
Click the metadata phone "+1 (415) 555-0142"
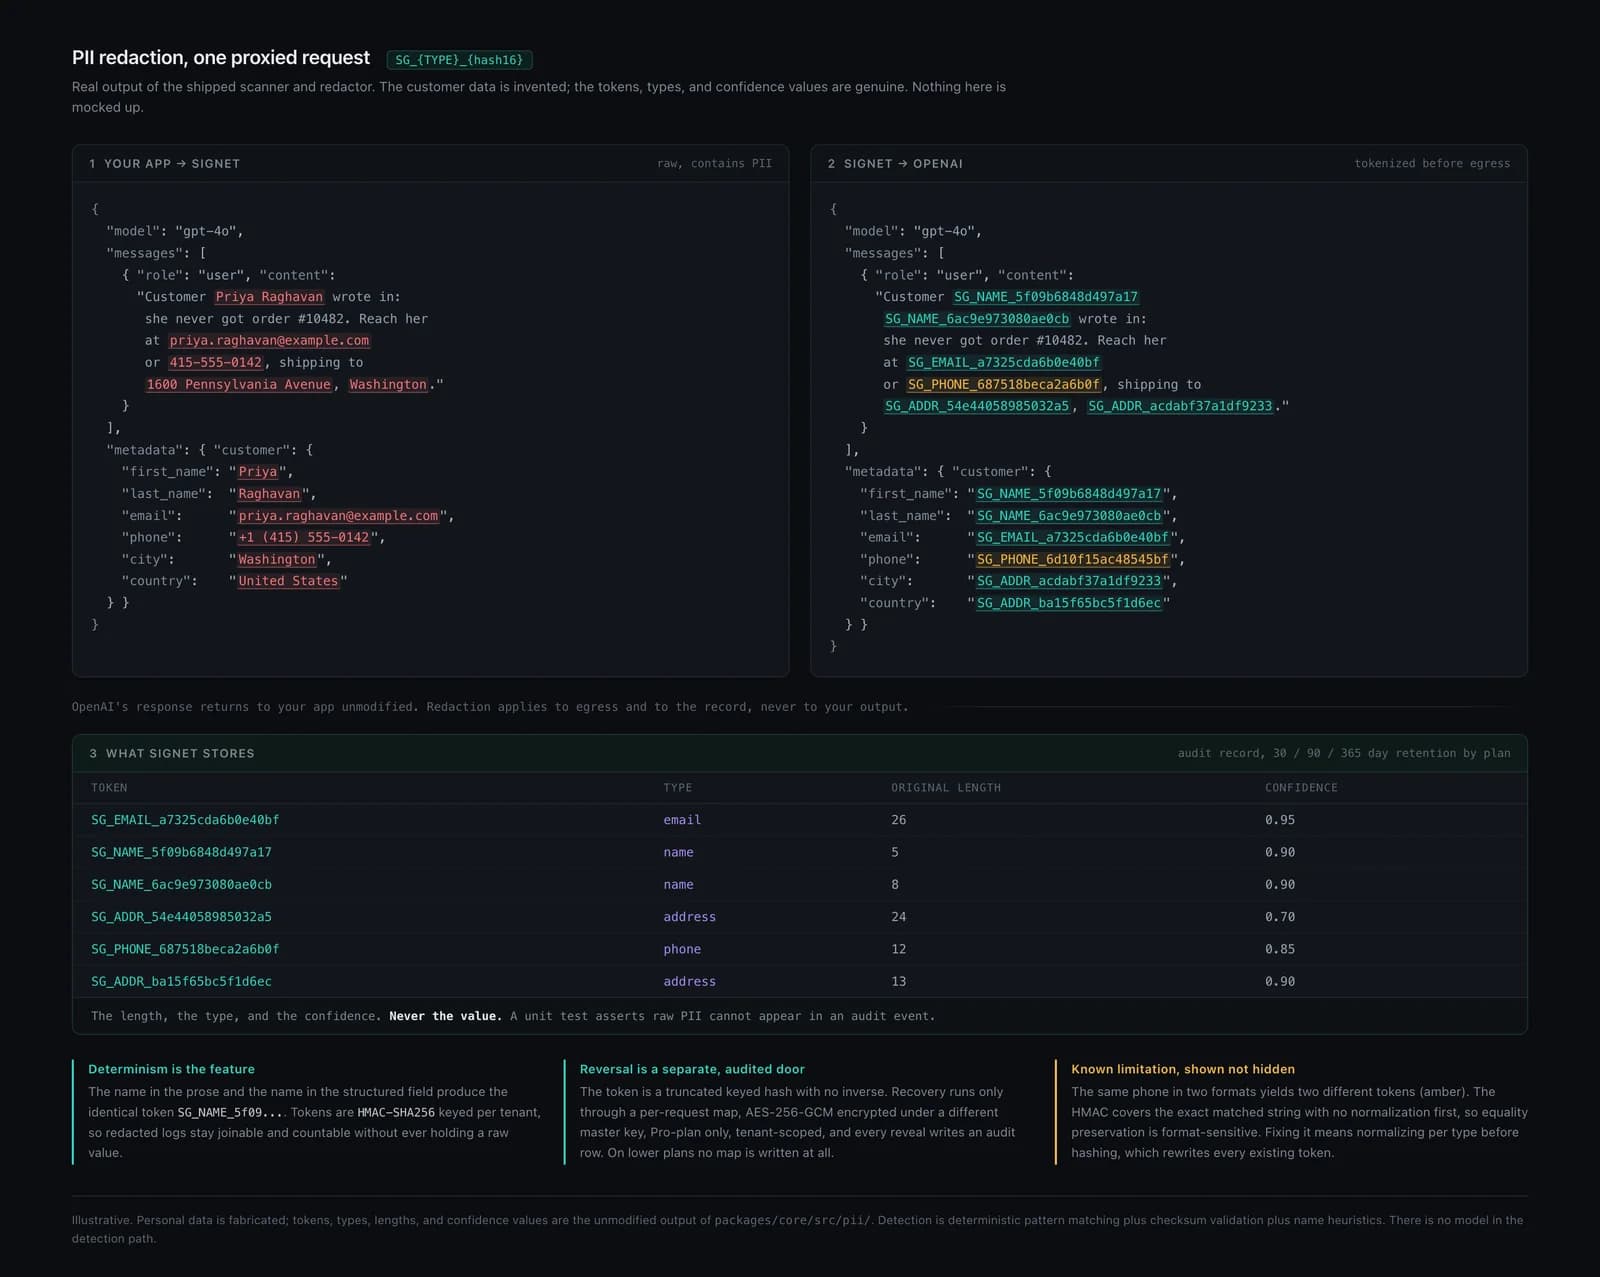click(304, 538)
